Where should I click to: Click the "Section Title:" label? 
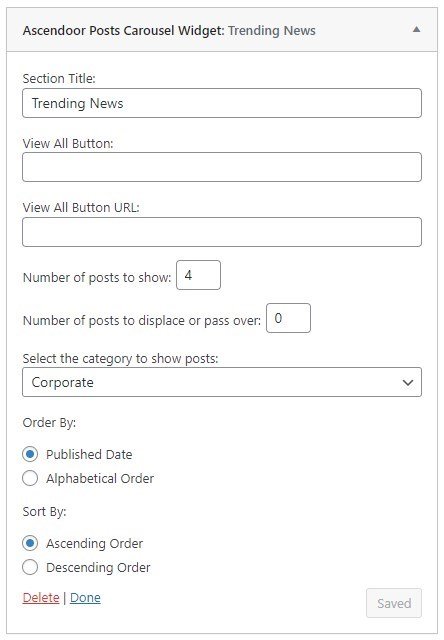(59, 78)
